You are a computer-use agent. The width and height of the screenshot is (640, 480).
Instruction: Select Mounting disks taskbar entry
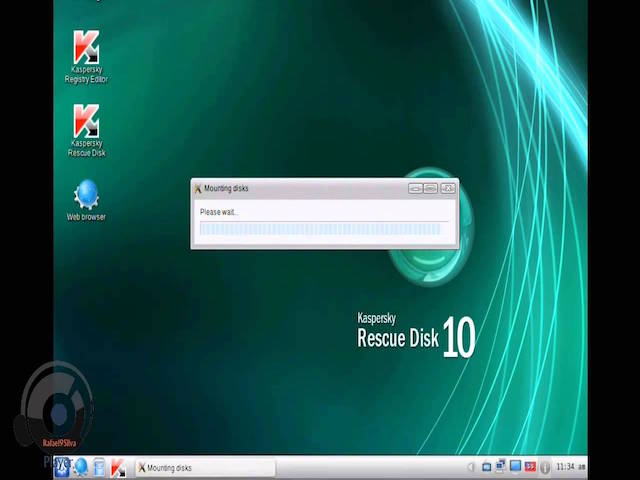[204, 467]
